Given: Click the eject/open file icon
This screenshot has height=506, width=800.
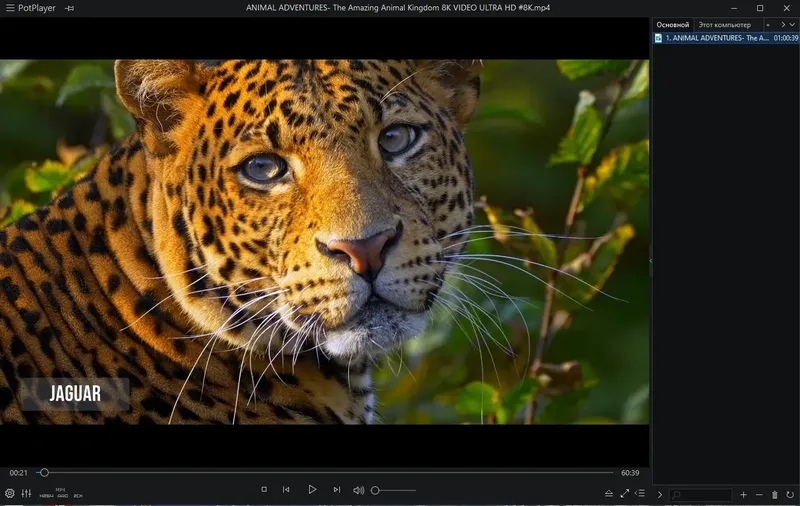Looking at the screenshot, I should pyautogui.click(x=609, y=494).
